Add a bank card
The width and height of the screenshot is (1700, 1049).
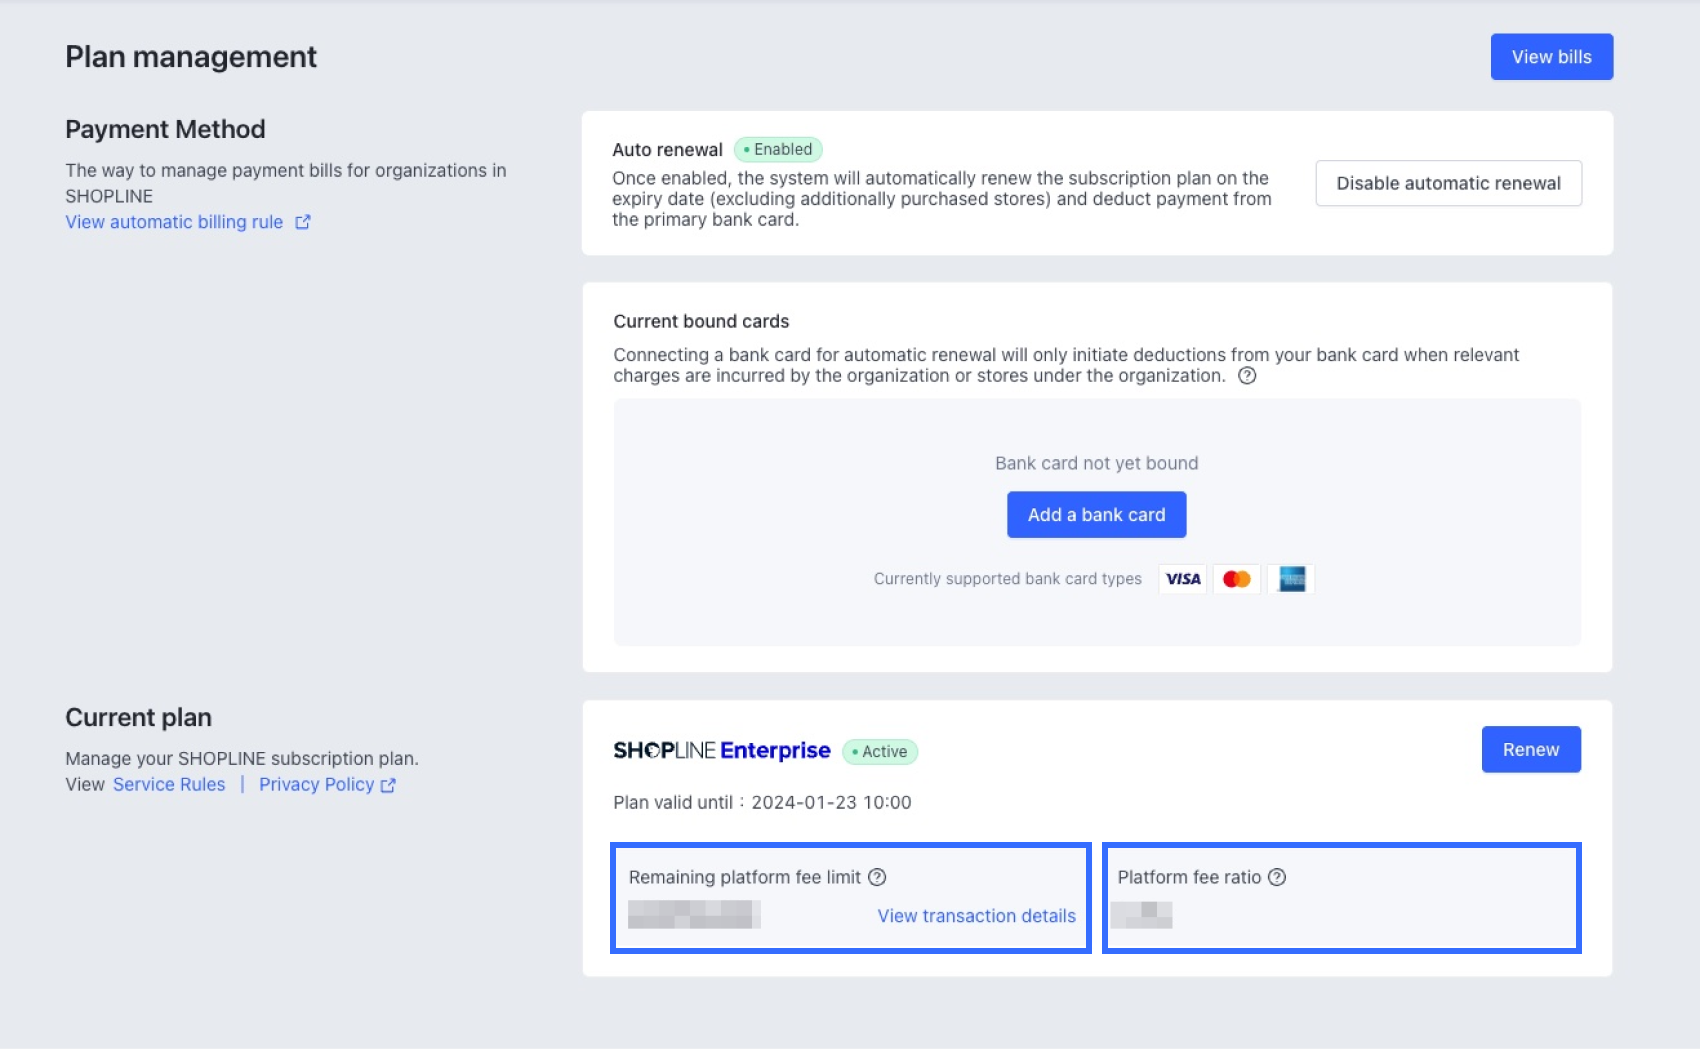coord(1096,514)
